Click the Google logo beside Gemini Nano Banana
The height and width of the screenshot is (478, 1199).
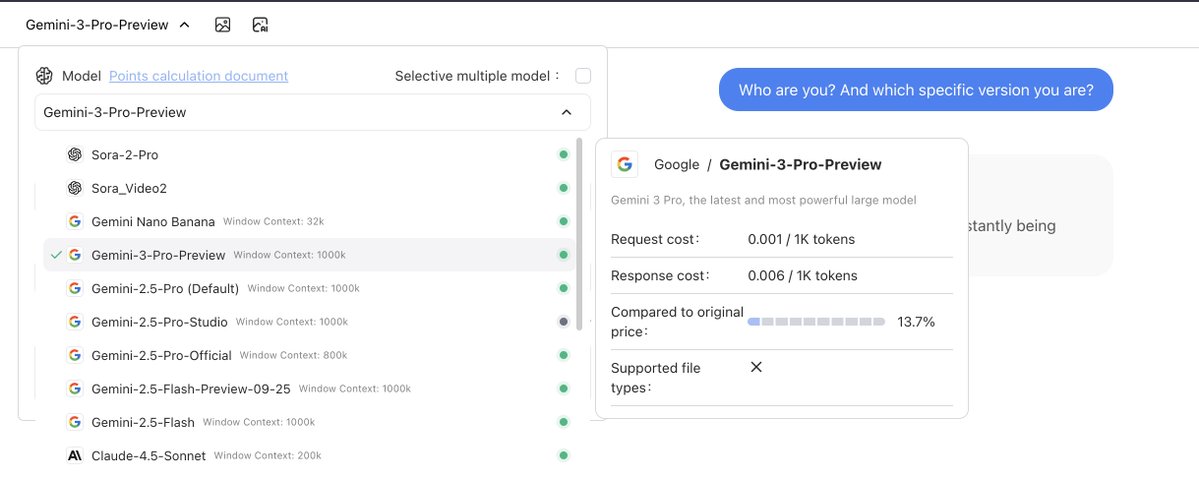74,221
